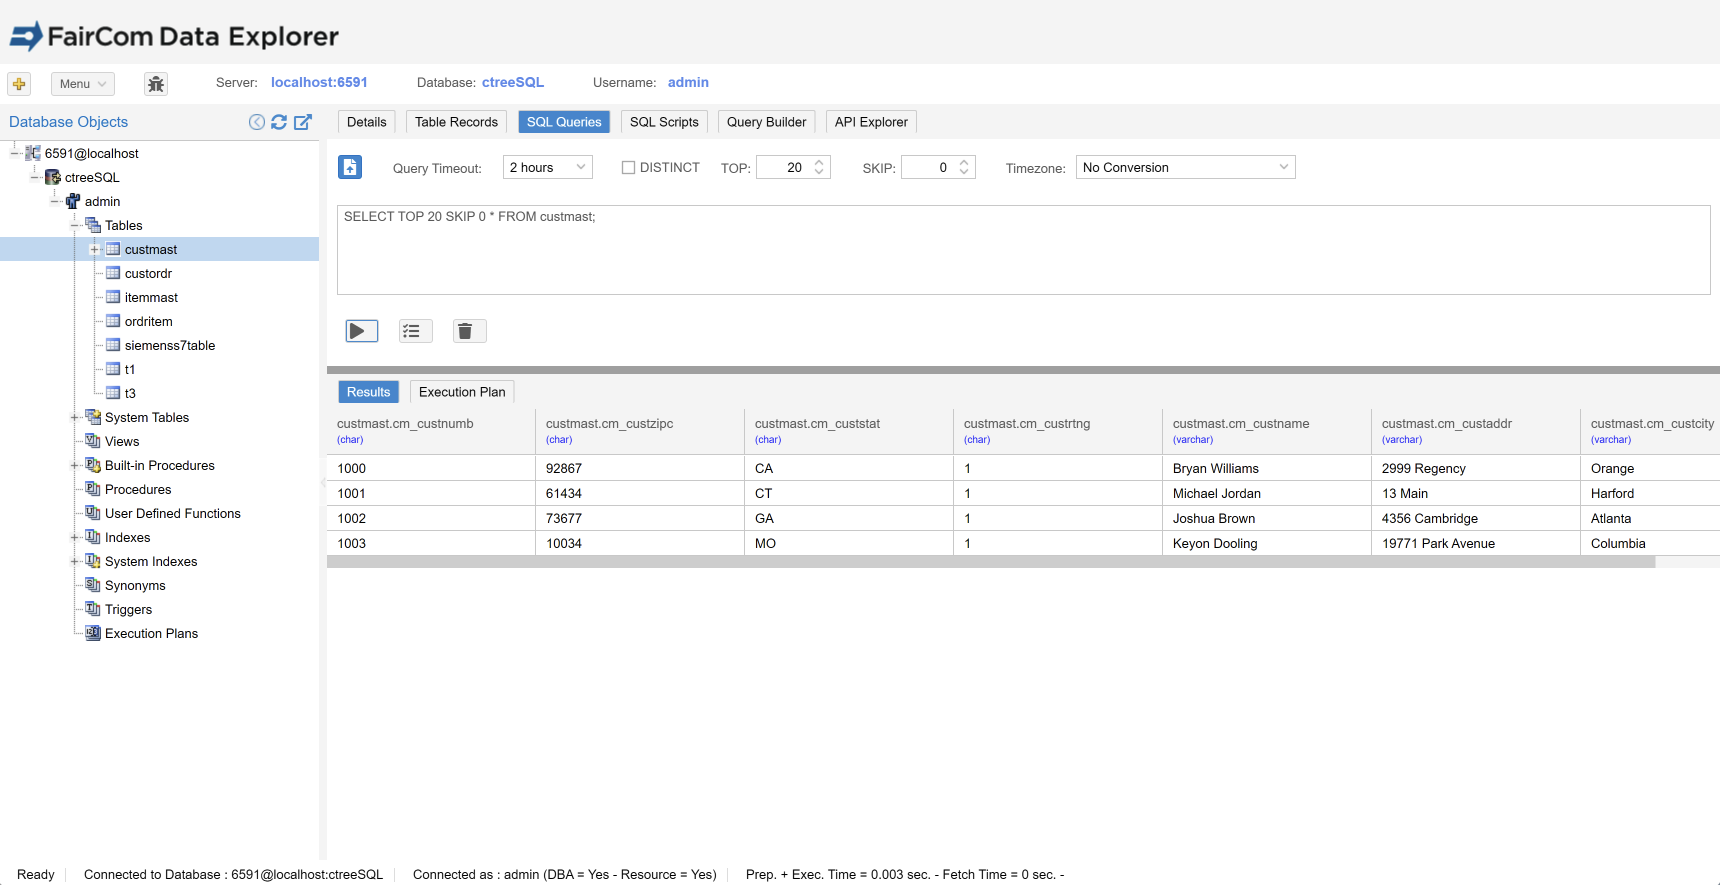Image resolution: width=1720 pixels, height=885 pixels.
Task: Expand the custmast table node
Action: pos(94,249)
